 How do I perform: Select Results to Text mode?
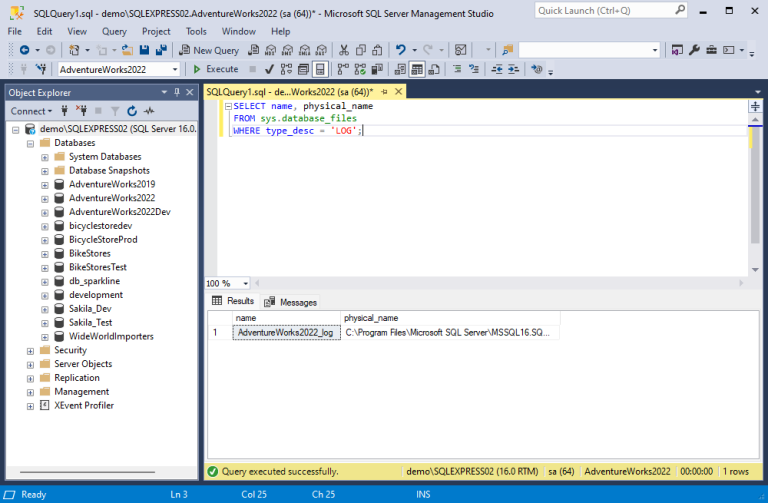tap(400, 69)
